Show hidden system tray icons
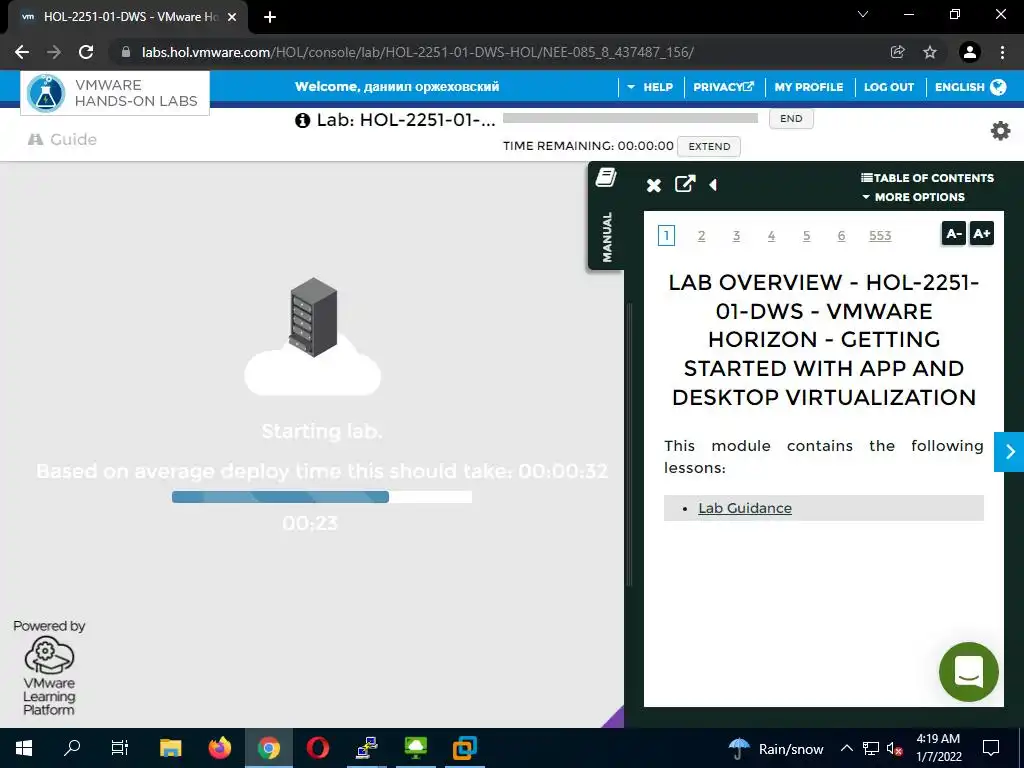The width and height of the screenshot is (1024, 768). (846, 748)
